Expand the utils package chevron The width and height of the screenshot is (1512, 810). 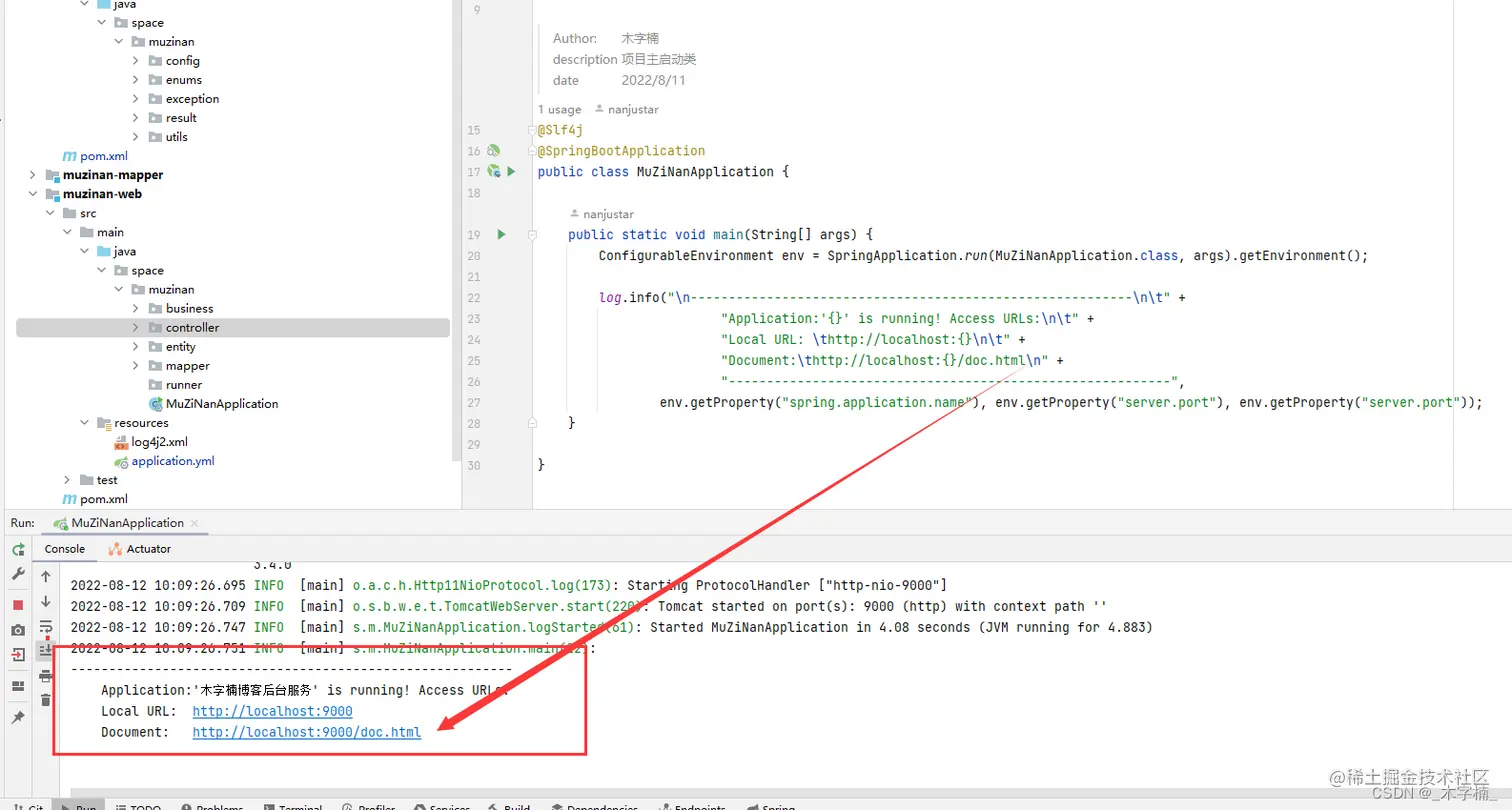coord(136,137)
